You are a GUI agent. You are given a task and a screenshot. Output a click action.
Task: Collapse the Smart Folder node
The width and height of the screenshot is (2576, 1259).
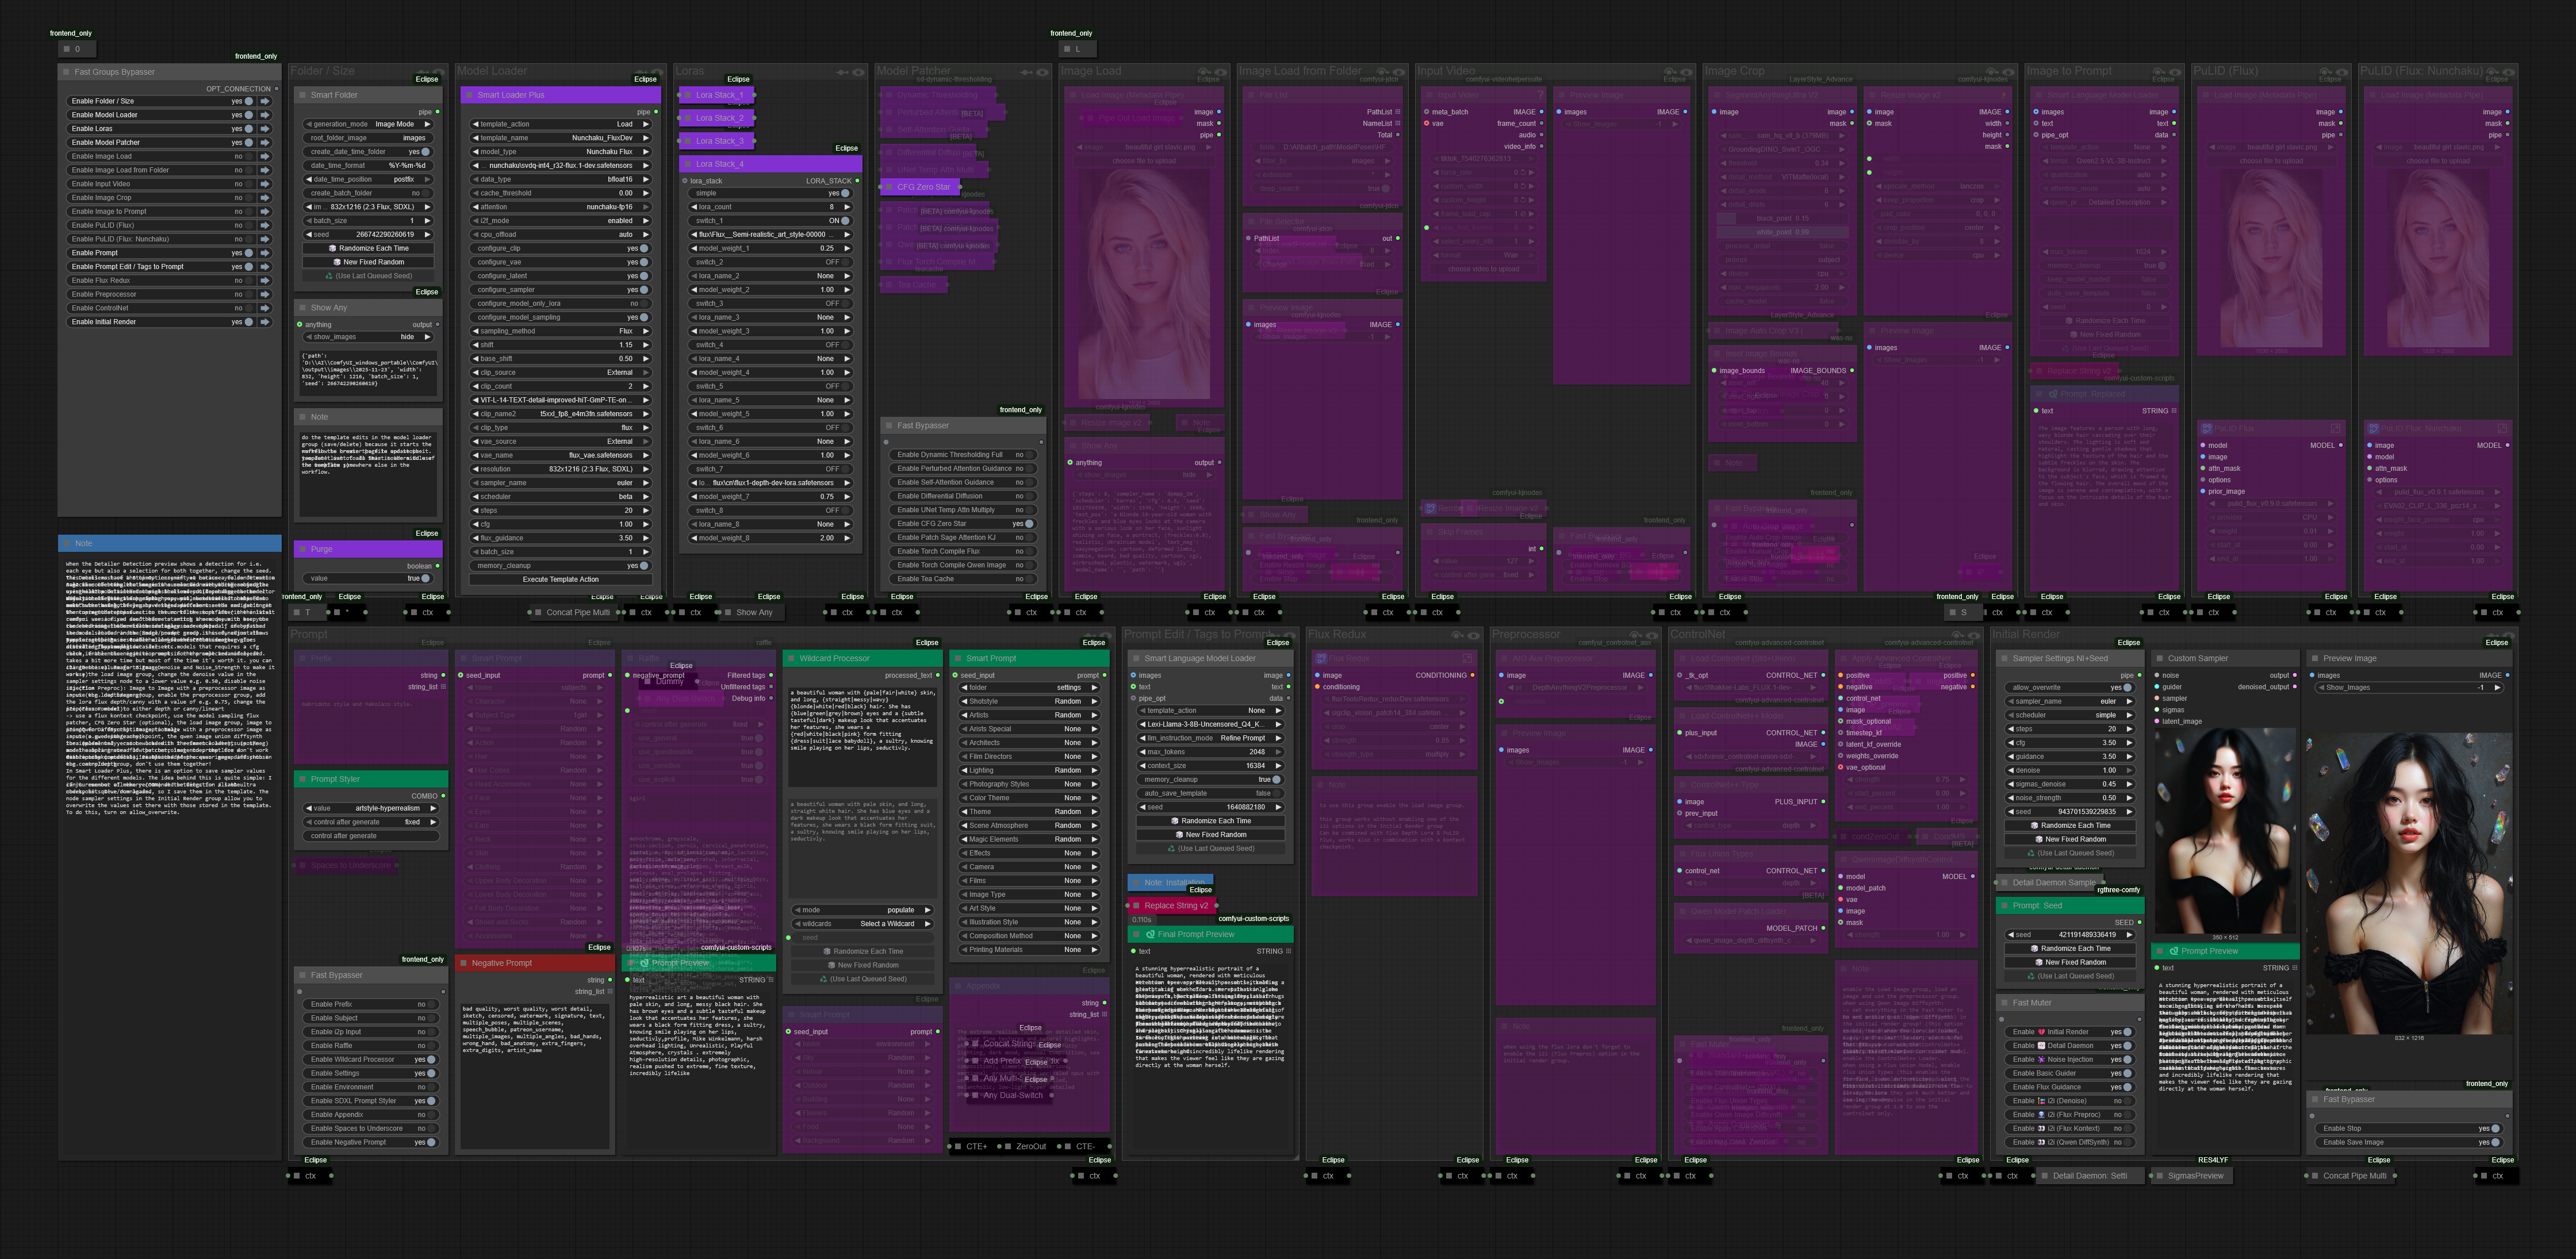[302, 95]
